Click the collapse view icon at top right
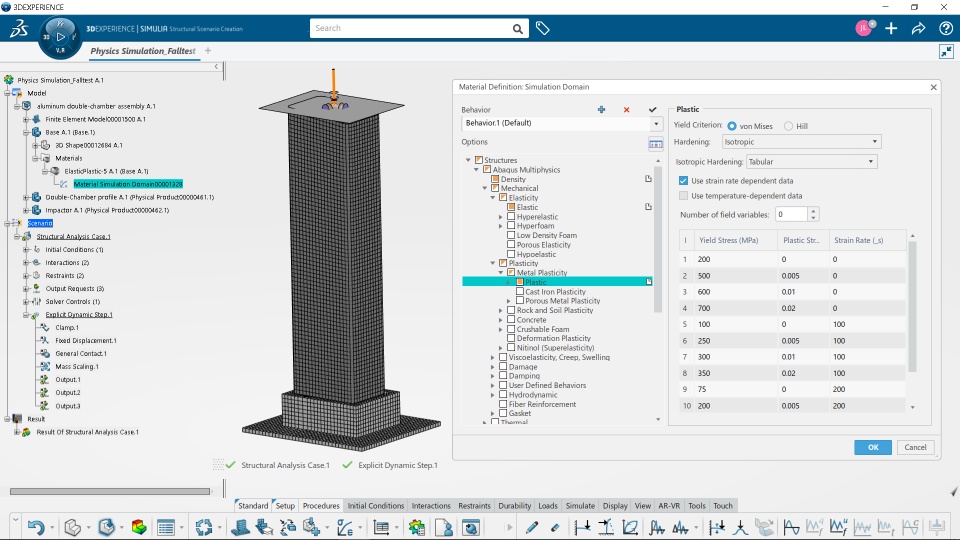This screenshot has width=960, height=540. tap(946, 51)
